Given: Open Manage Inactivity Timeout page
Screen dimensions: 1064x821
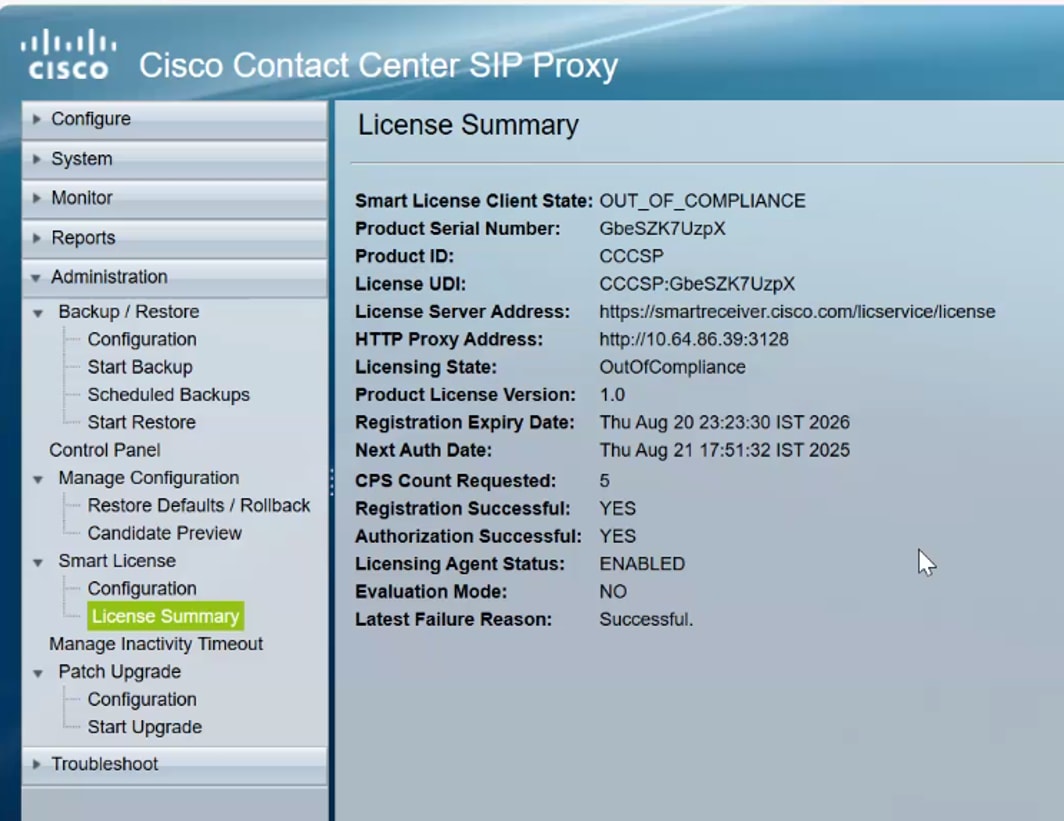Looking at the screenshot, I should [156, 644].
